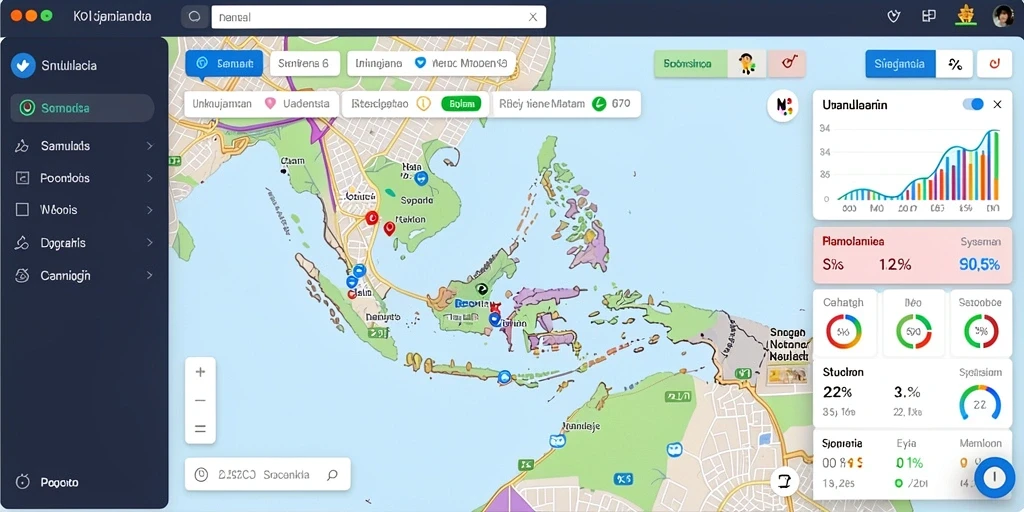Select the Somodsa sidebar item

point(82,108)
